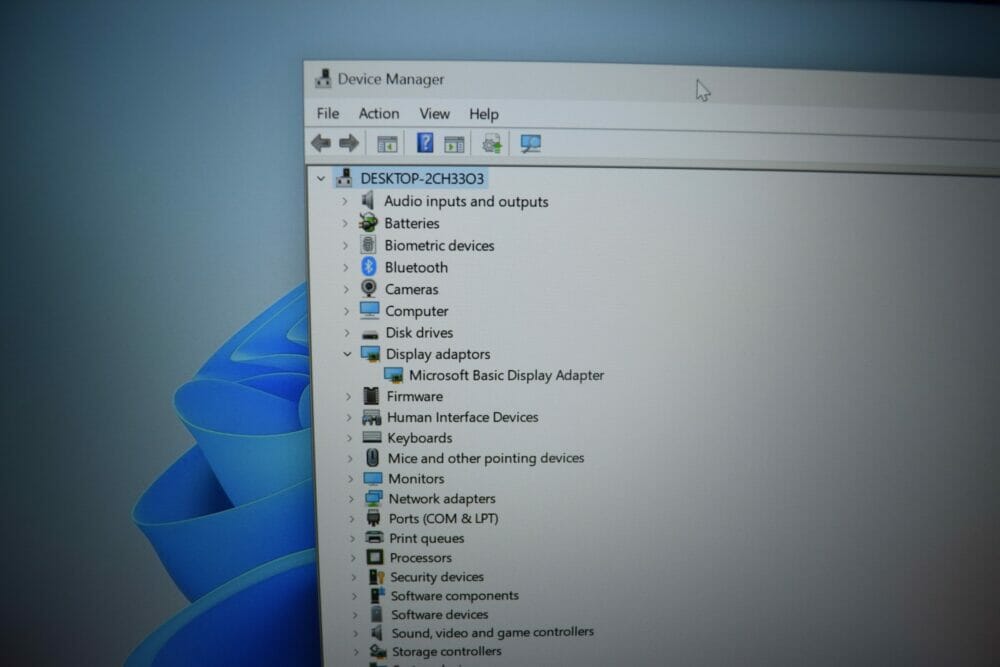The width and height of the screenshot is (1000, 667).
Task: Expand the Biometric devices chevron
Action: coord(346,246)
